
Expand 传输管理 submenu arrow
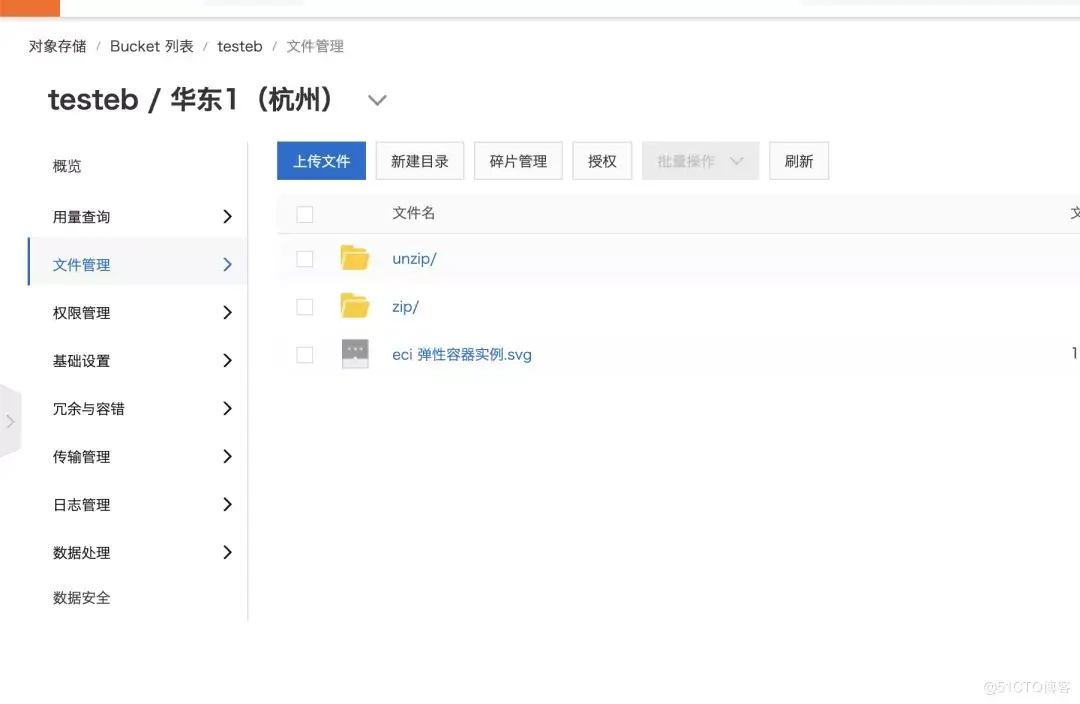pyautogui.click(x=227, y=456)
